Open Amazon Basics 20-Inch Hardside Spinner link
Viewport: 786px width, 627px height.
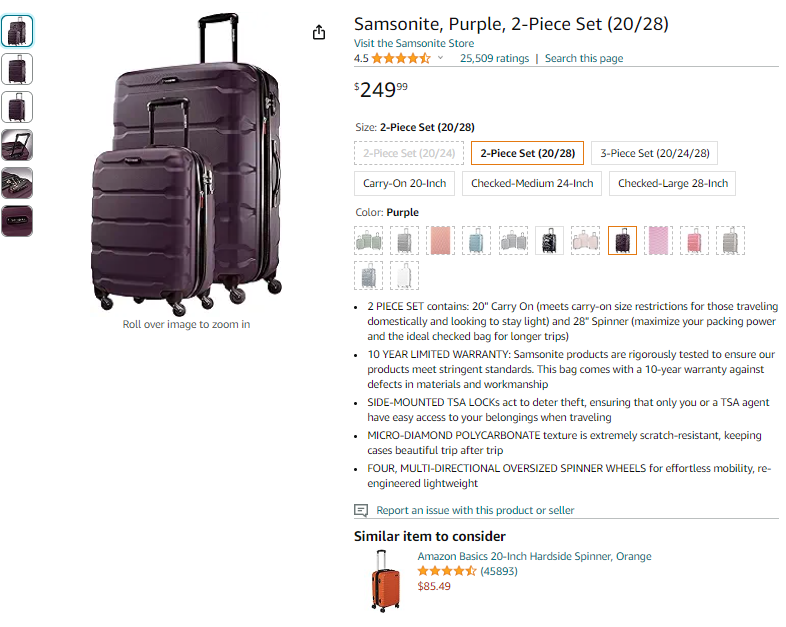[x=534, y=556]
